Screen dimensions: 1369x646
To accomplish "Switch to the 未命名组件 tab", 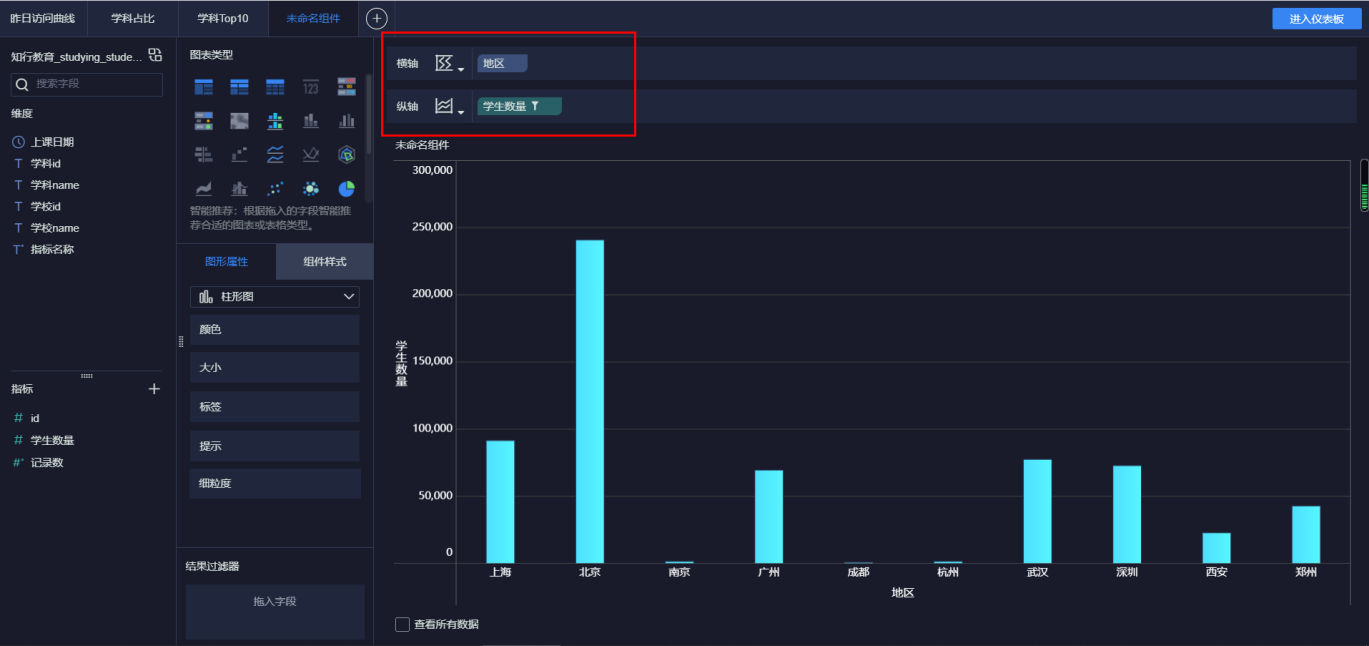I will [x=312, y=18].
